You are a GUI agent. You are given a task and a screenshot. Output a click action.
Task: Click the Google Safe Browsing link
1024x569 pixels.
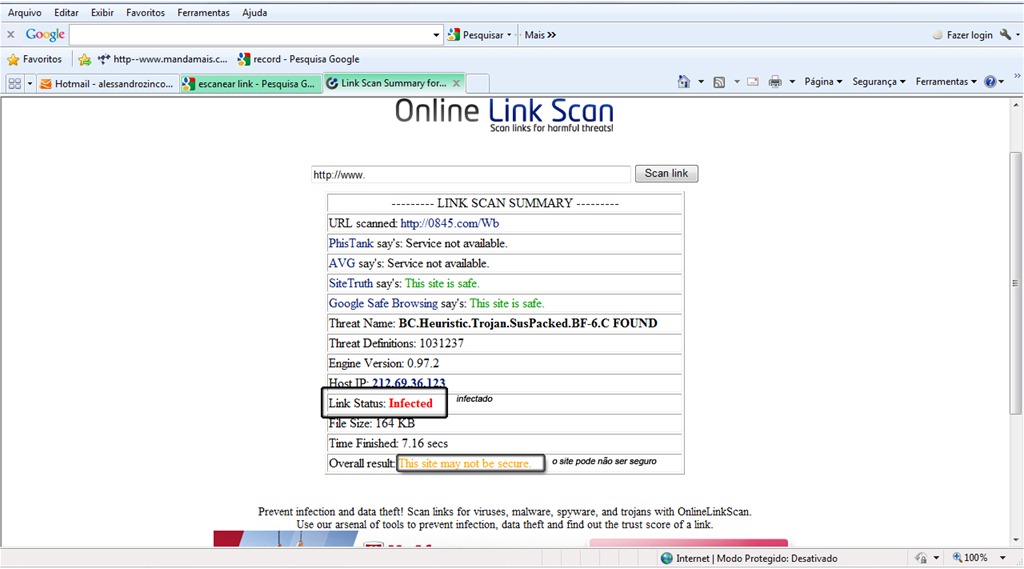click(x=383, y=303)
